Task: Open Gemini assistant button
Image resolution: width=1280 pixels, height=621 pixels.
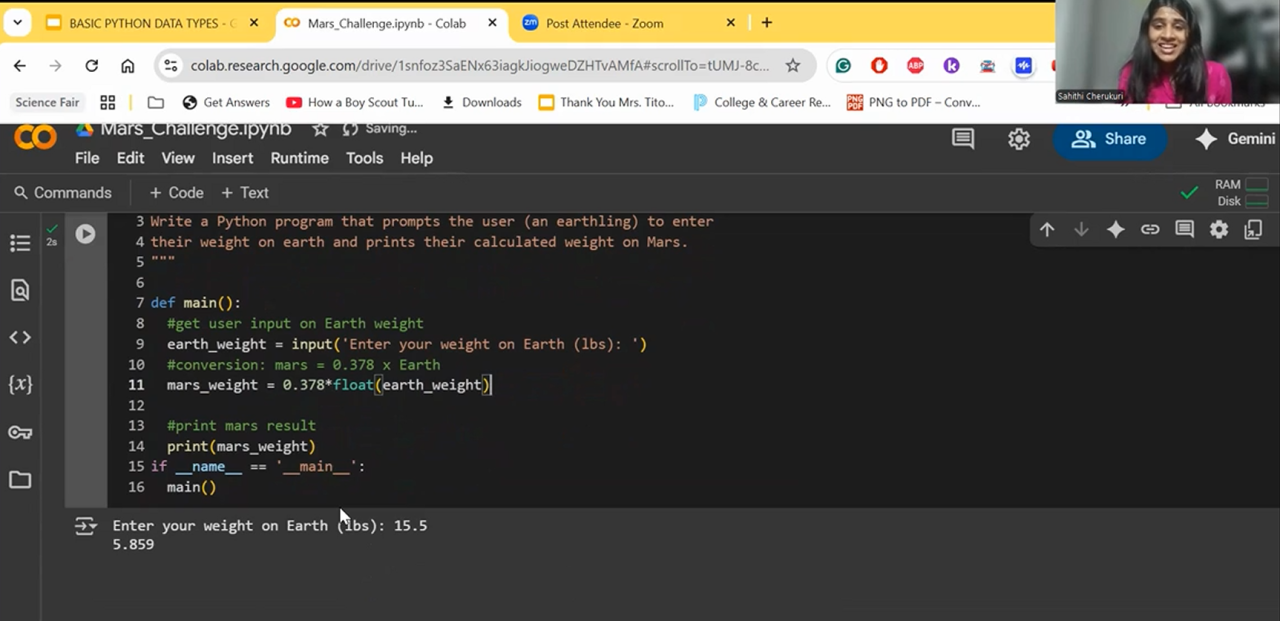Action: [x=1235, y=139]
